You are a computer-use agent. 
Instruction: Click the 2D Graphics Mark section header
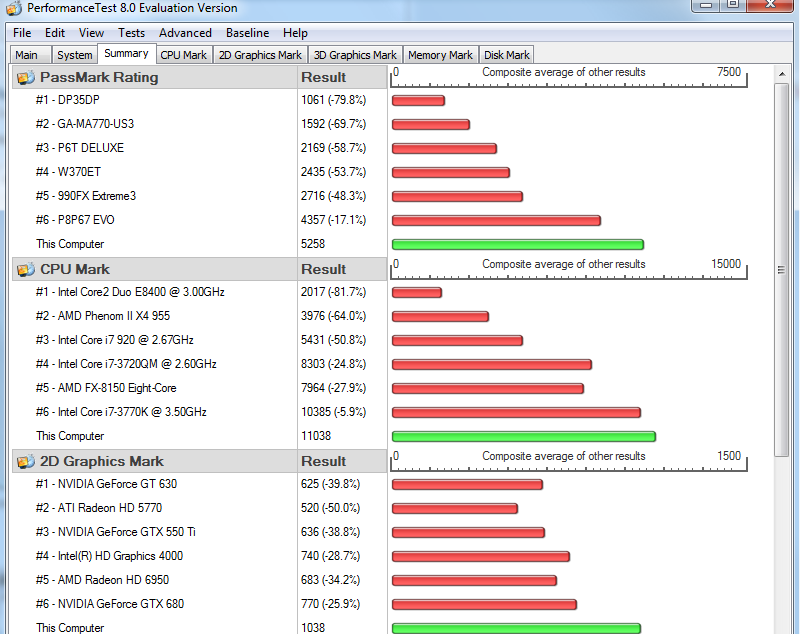coord(154,462)
